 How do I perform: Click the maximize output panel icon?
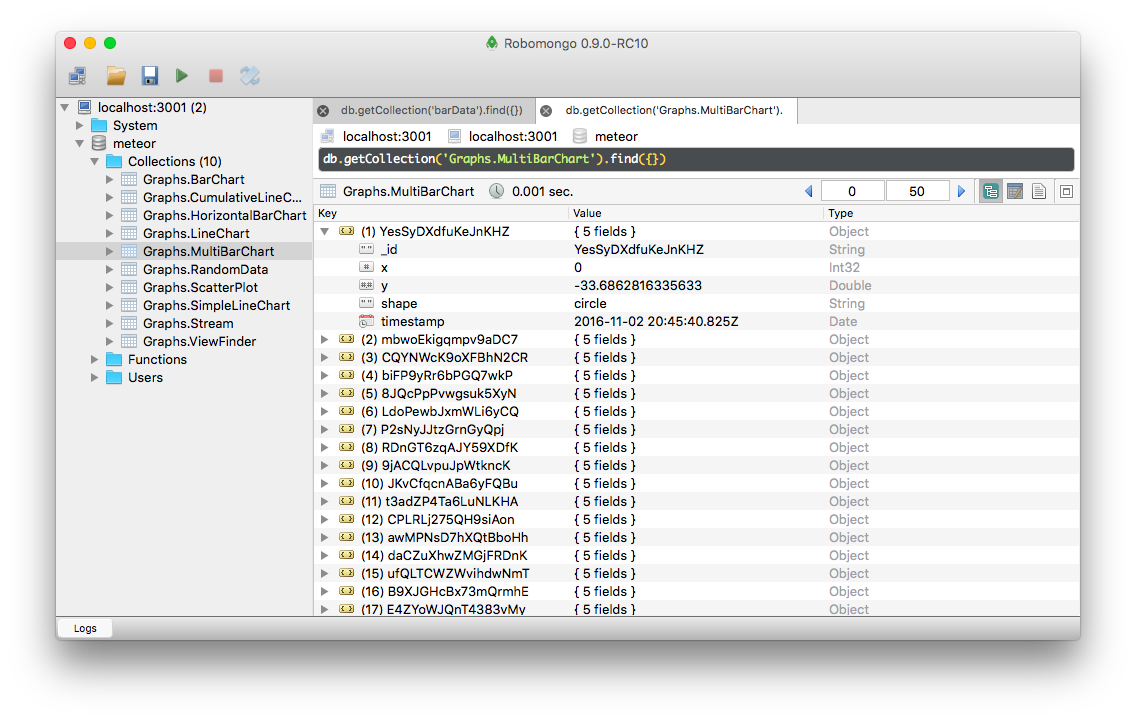pos(1066,191)
